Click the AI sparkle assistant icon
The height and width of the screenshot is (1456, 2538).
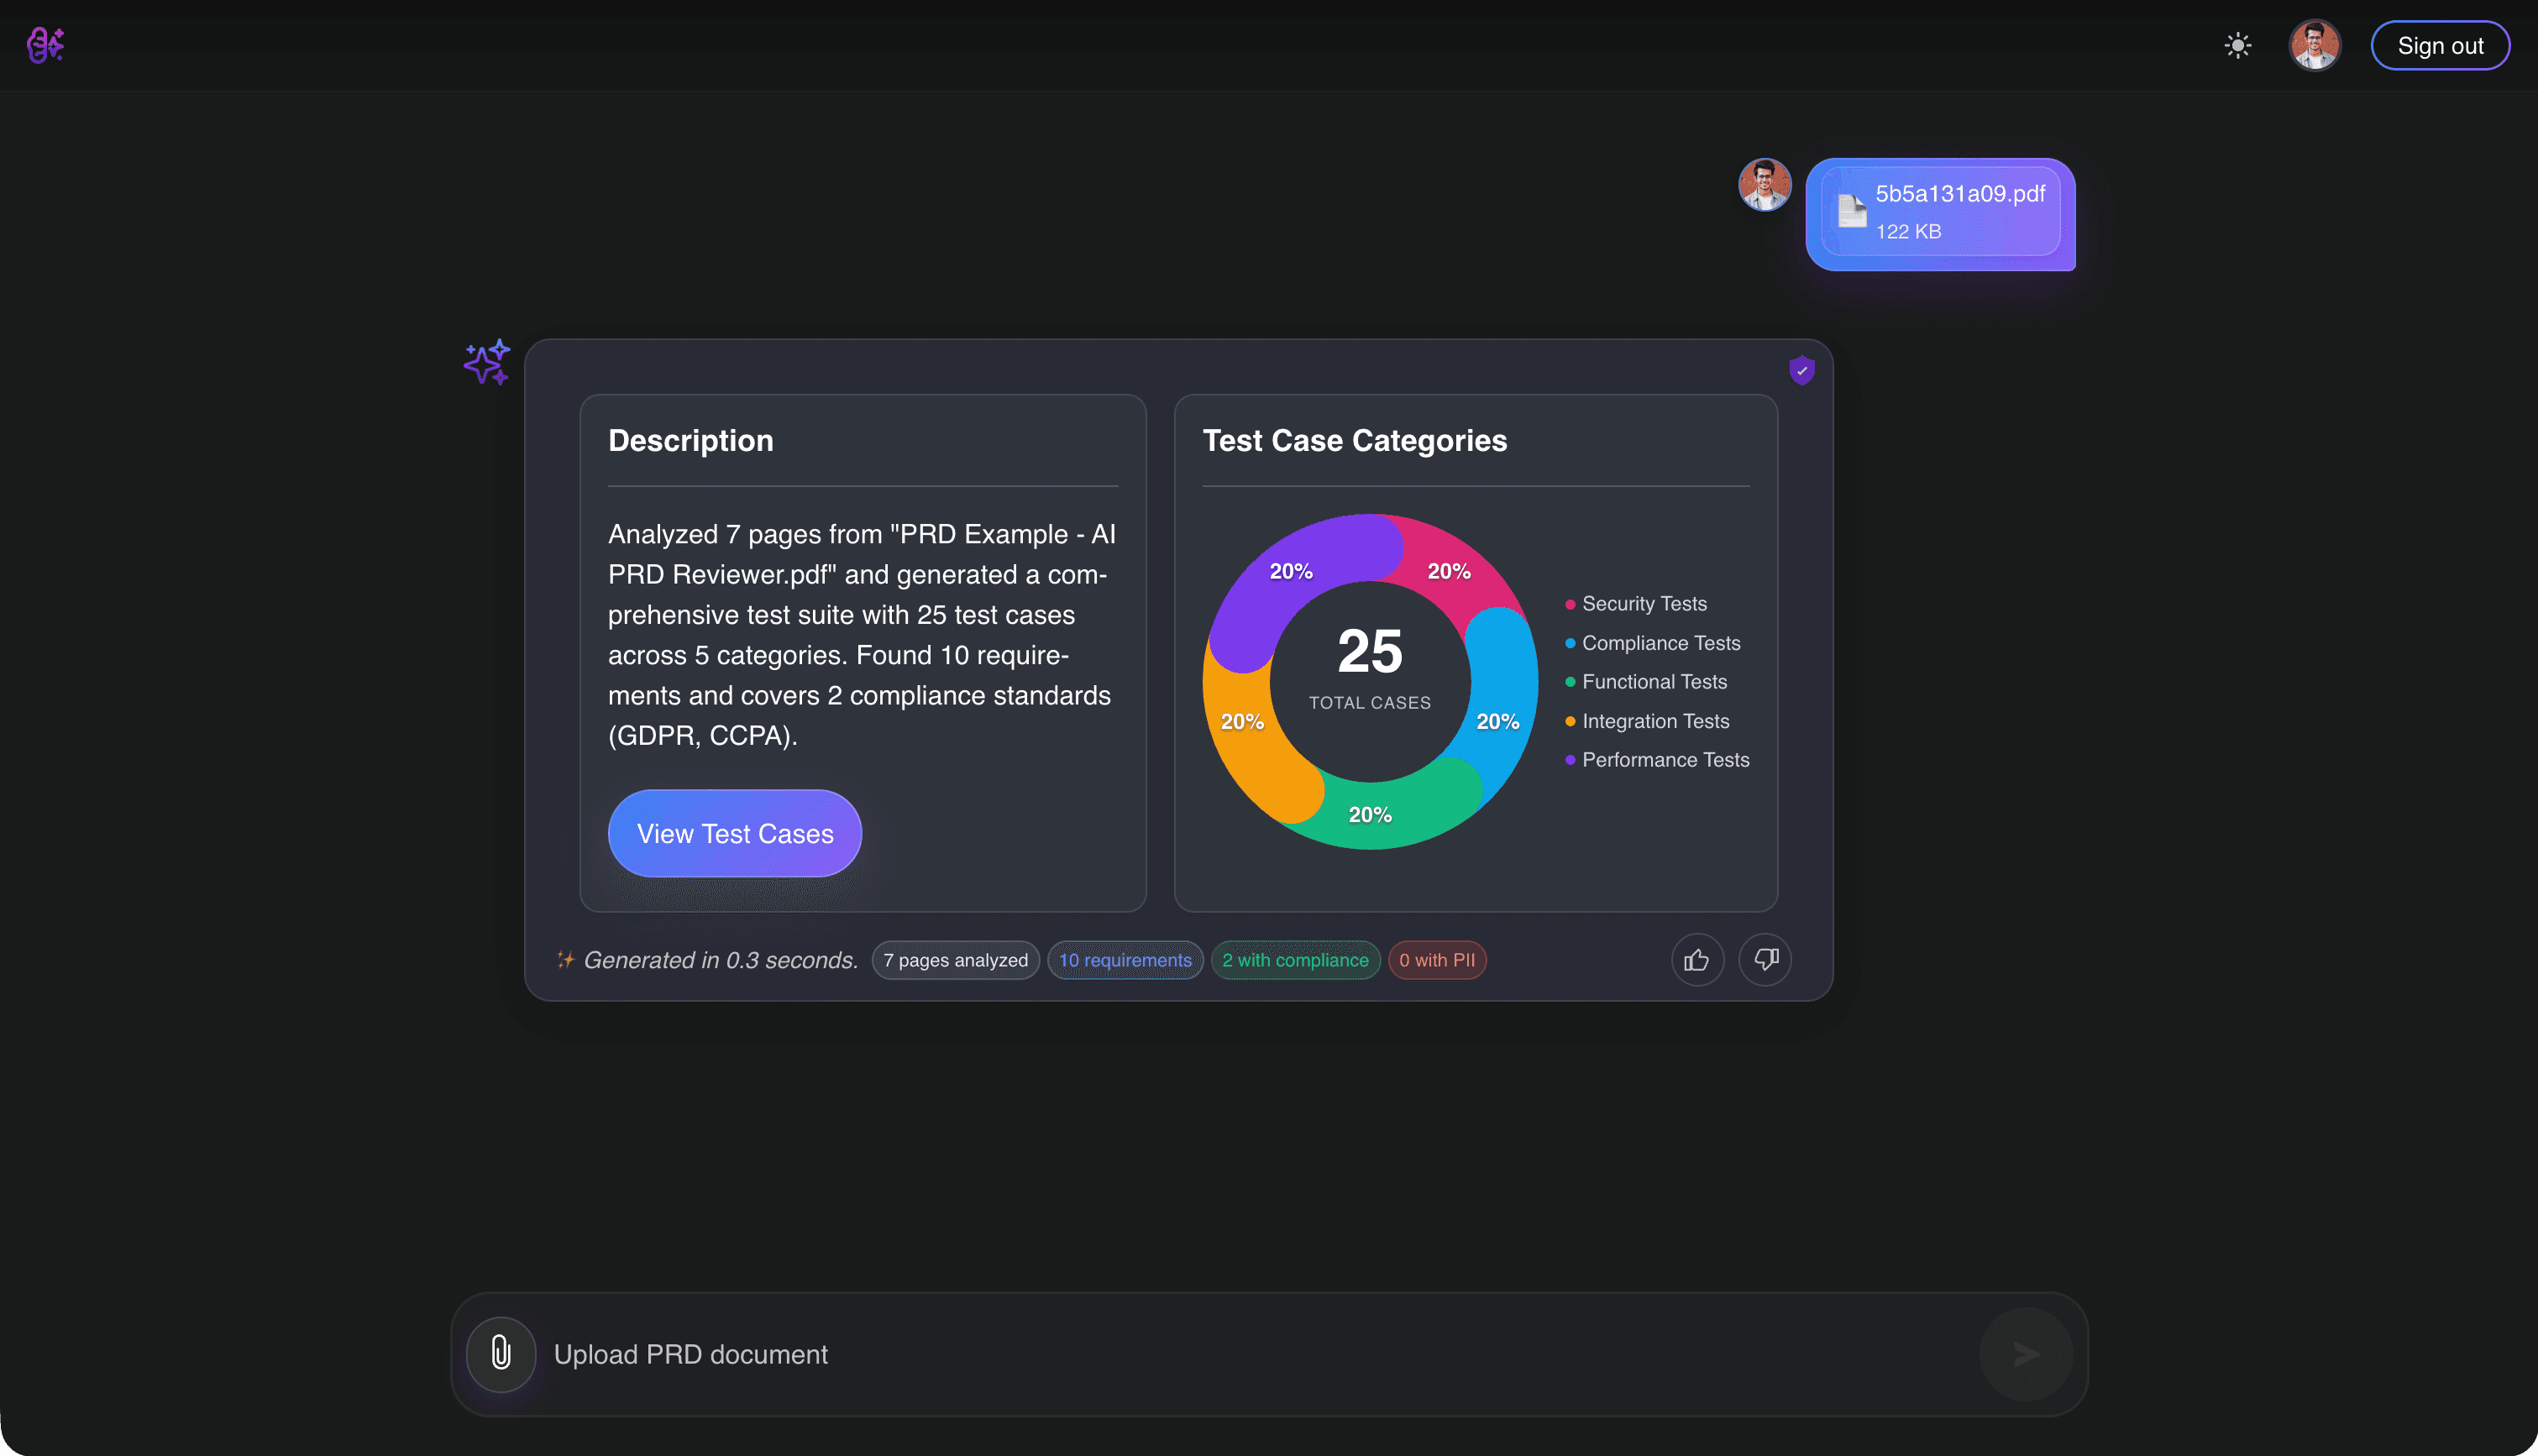tap(487, 362)
